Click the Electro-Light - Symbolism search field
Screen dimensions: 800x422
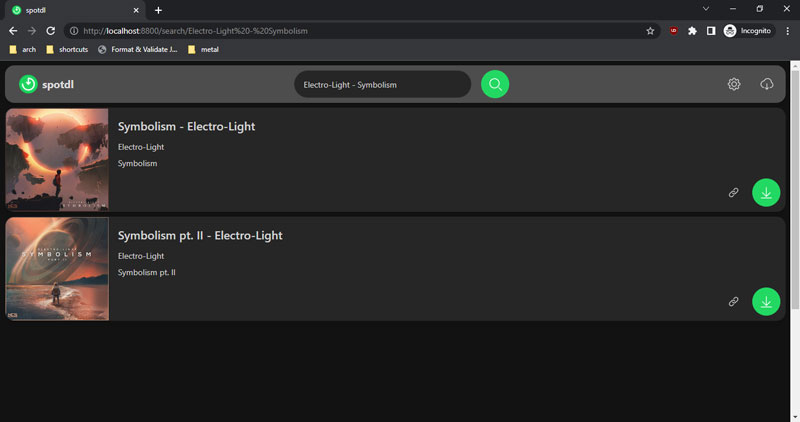click(380, 84)
